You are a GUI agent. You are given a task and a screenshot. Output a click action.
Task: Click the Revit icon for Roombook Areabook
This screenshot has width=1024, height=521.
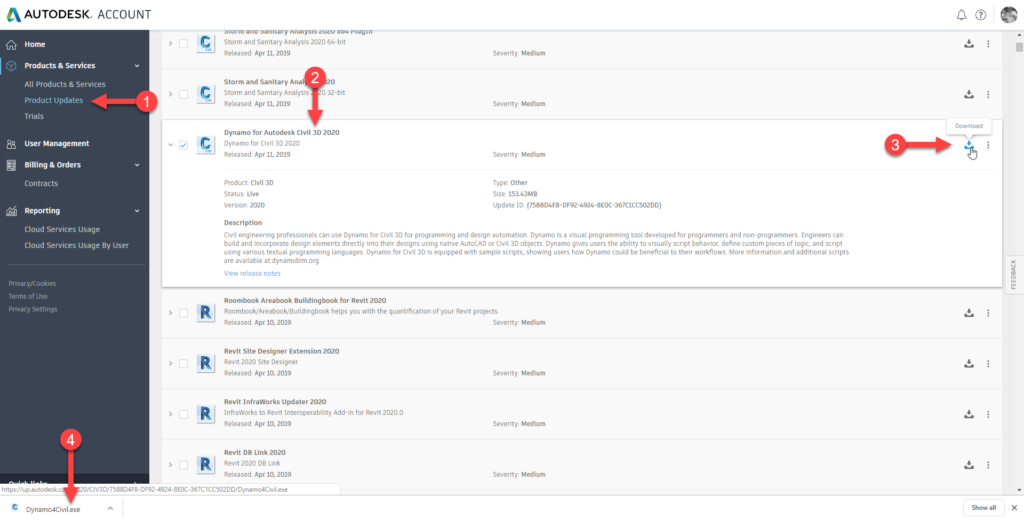pos(206,313)
